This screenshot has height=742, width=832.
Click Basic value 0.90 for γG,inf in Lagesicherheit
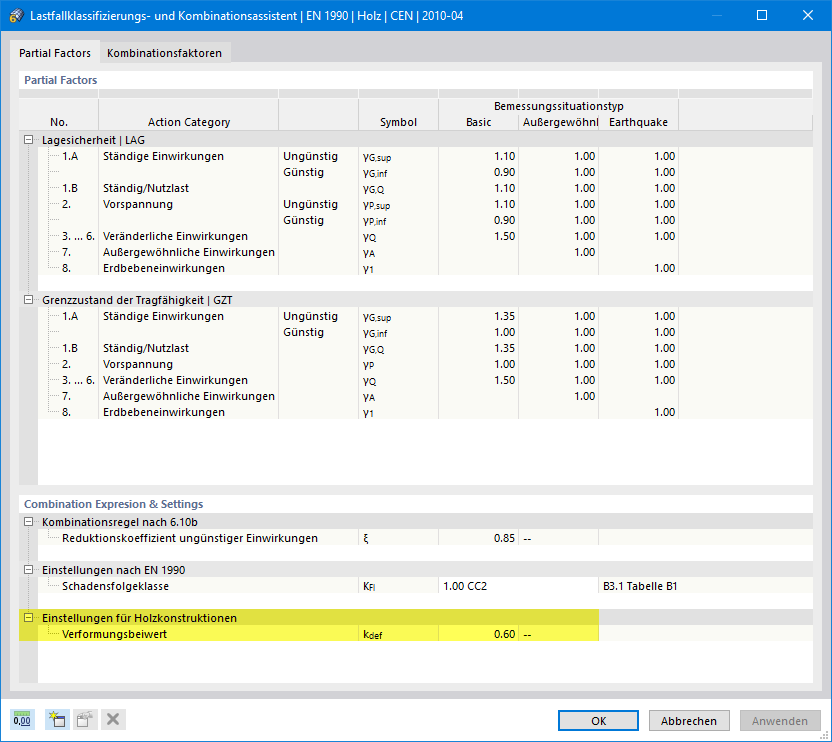(x=478, y=172)
